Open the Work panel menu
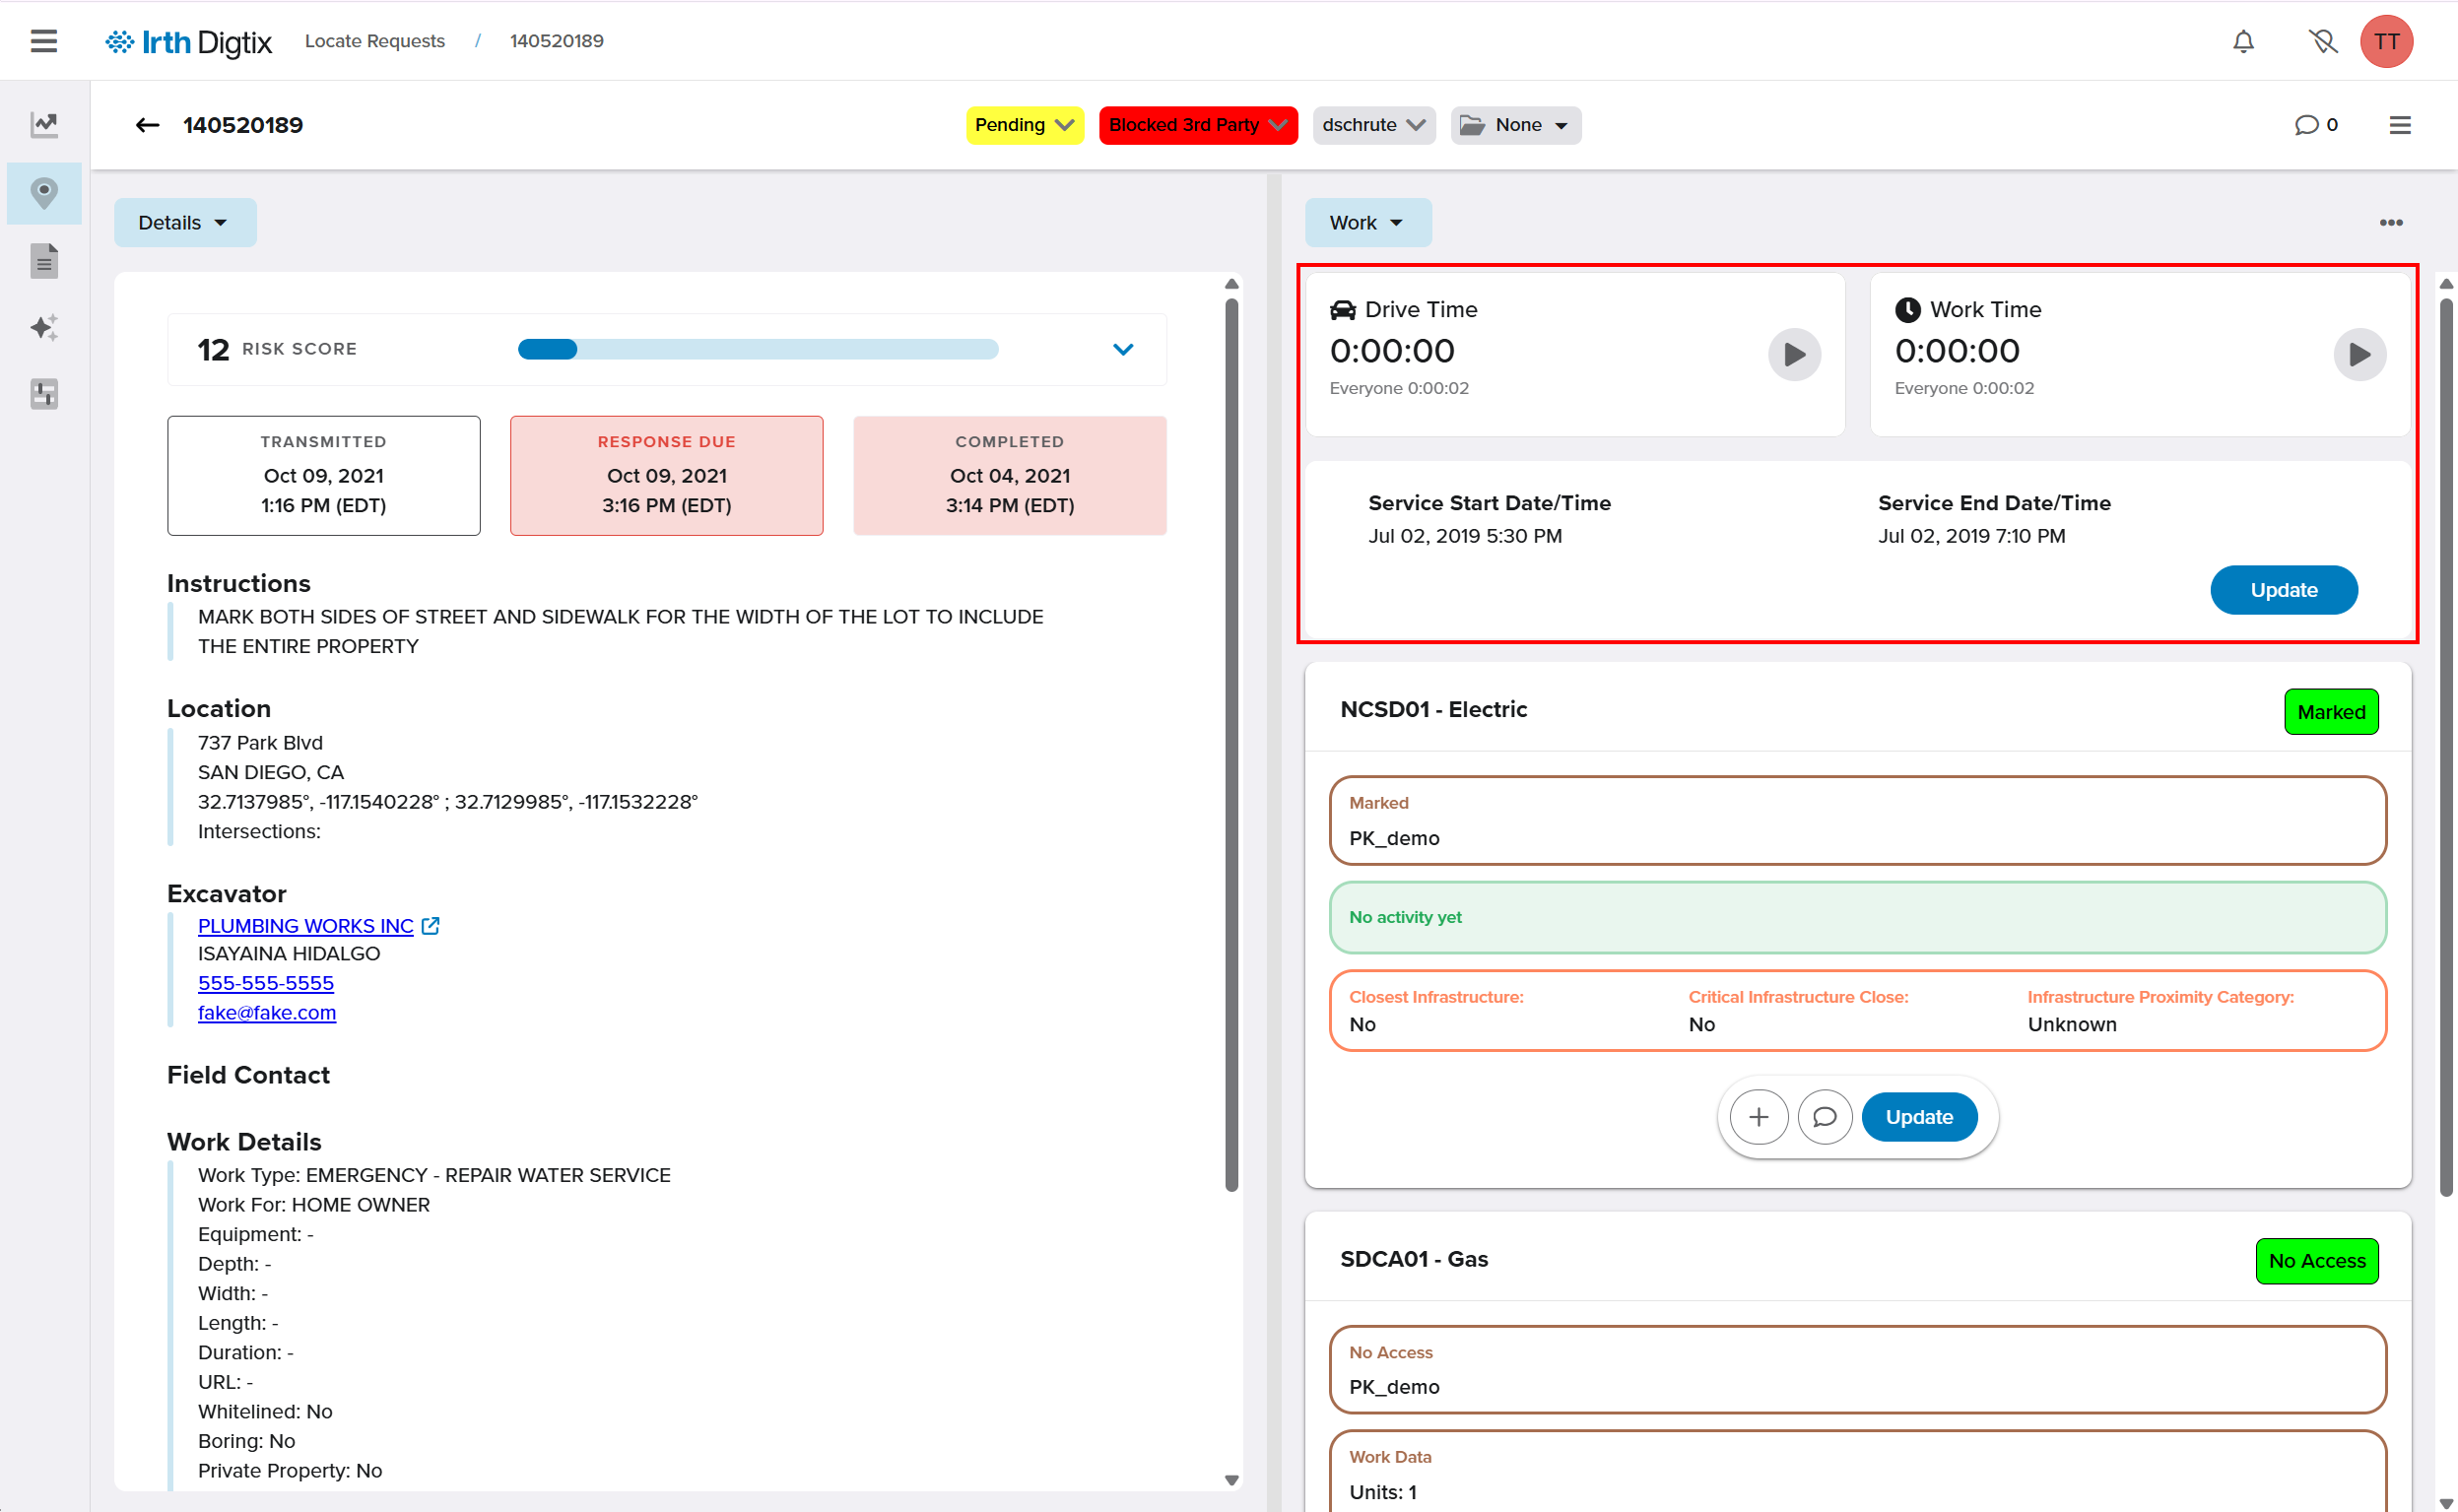Screen dimensions: 2458x1512 coord(1366,222)
